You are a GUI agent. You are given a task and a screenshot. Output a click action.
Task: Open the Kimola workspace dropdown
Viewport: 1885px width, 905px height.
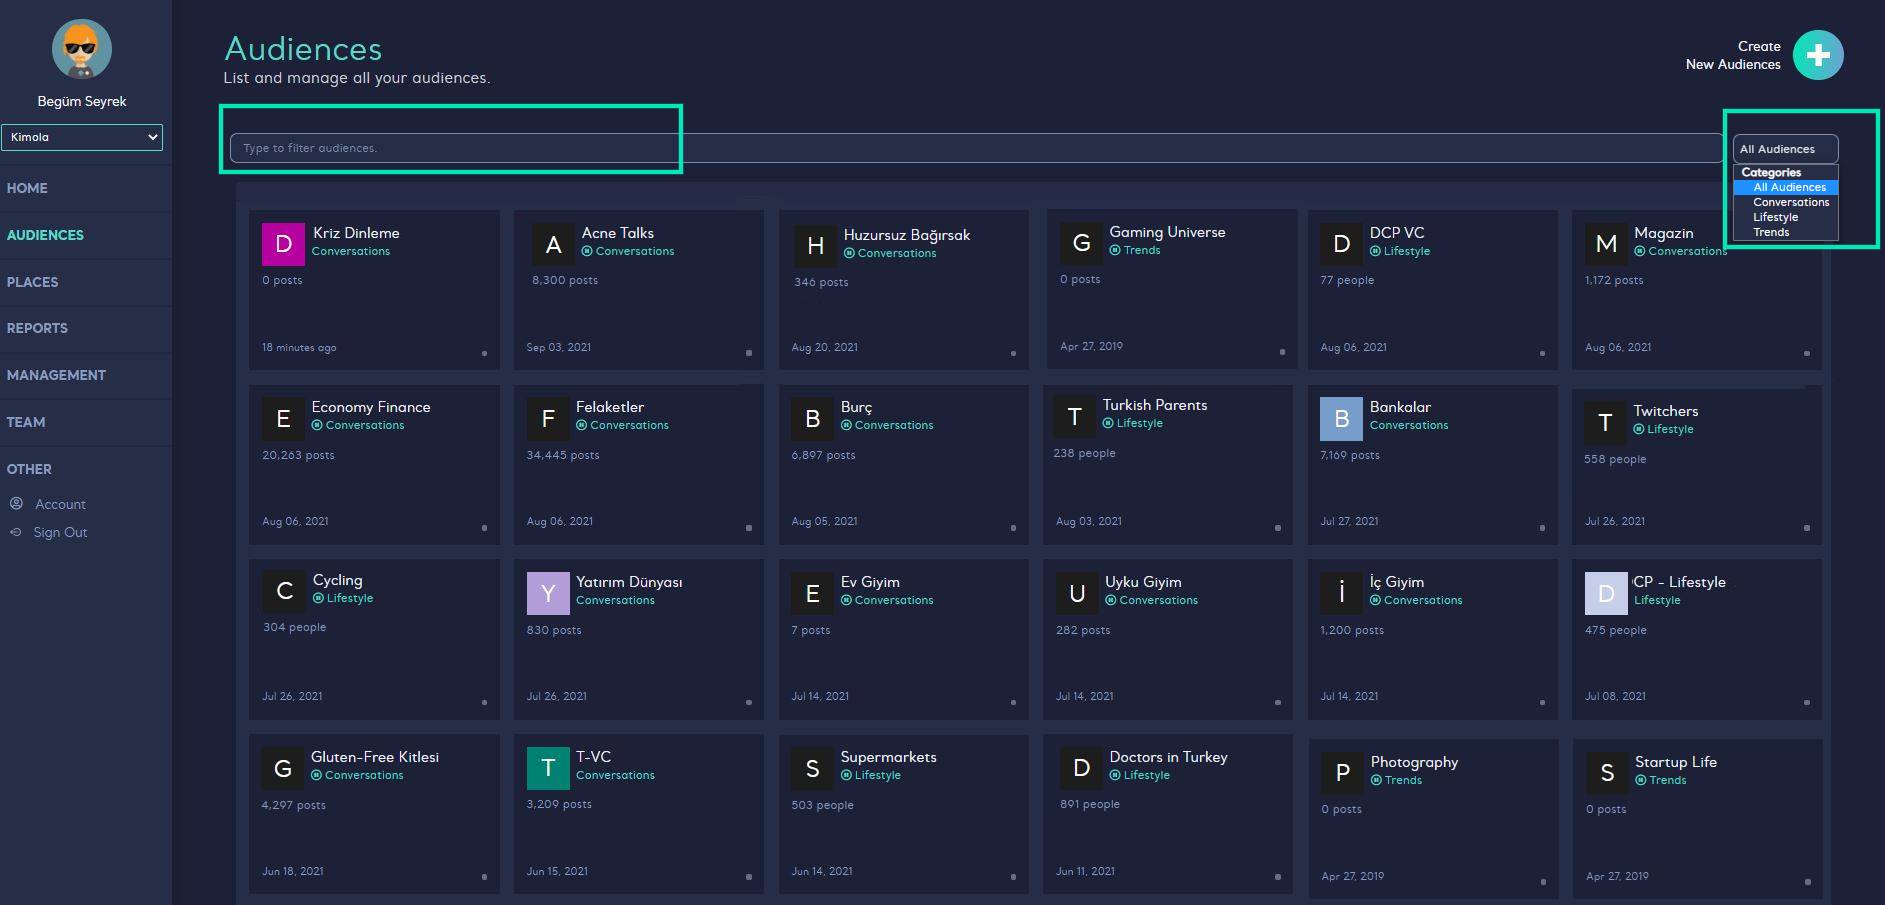coord(82,137)
